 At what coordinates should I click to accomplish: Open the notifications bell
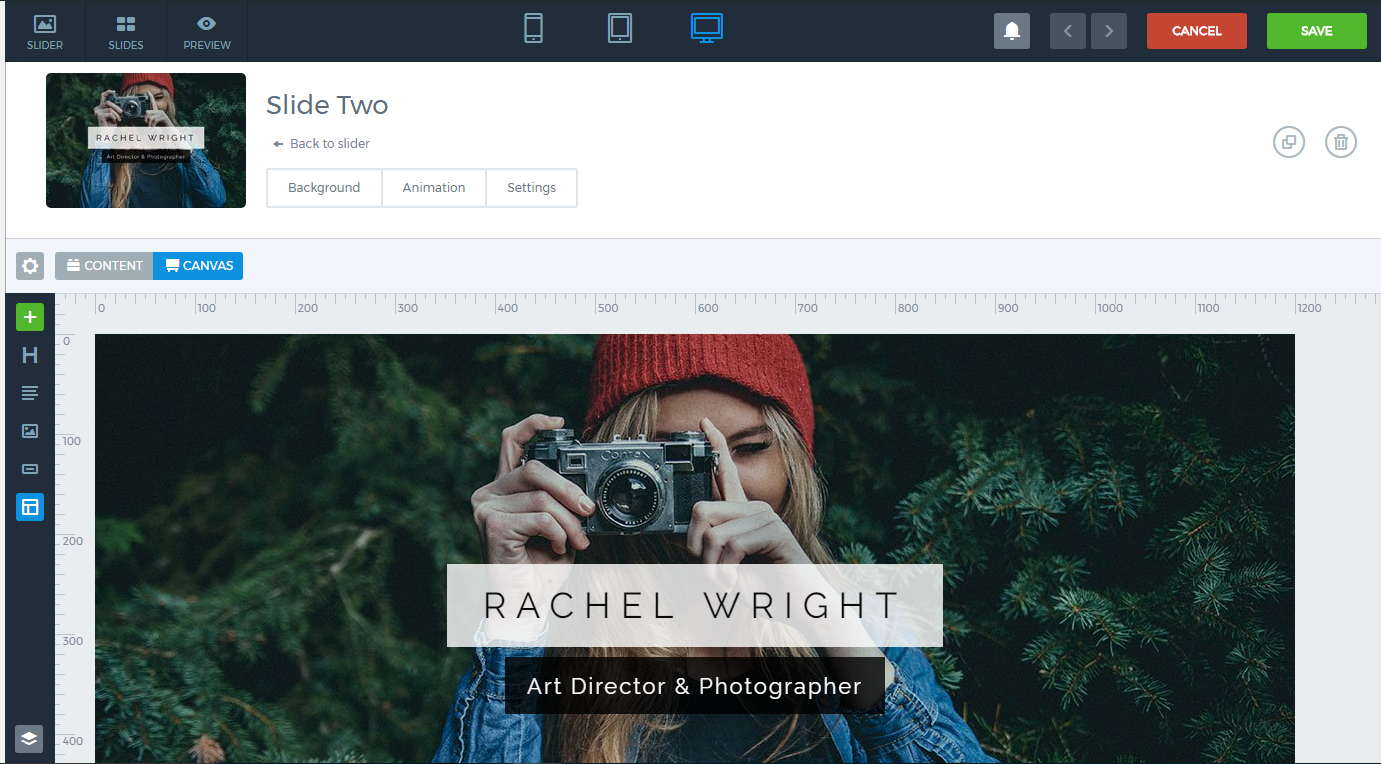point(1011,31)
